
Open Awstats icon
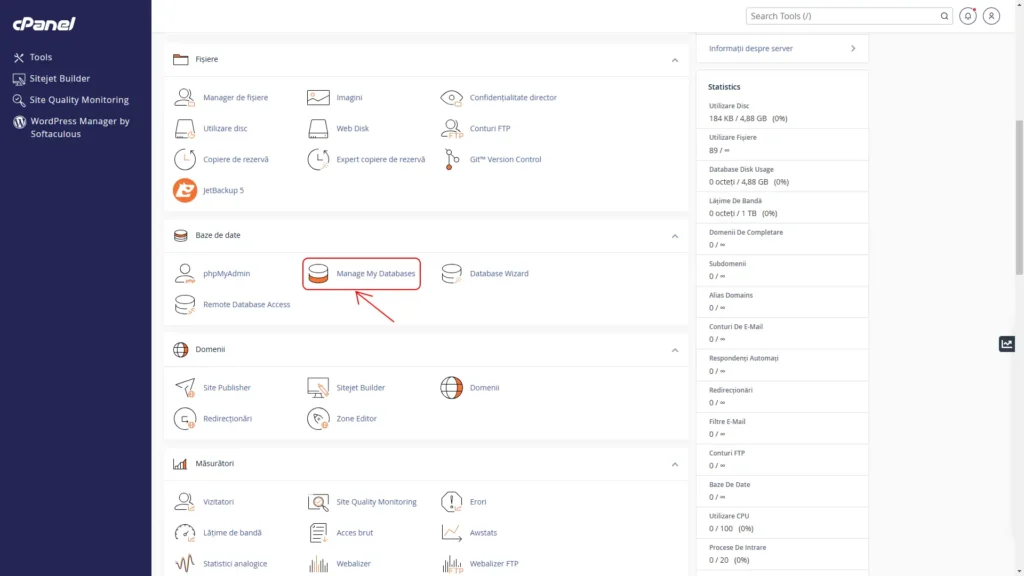pyautogui.click(x=451, y=533)
